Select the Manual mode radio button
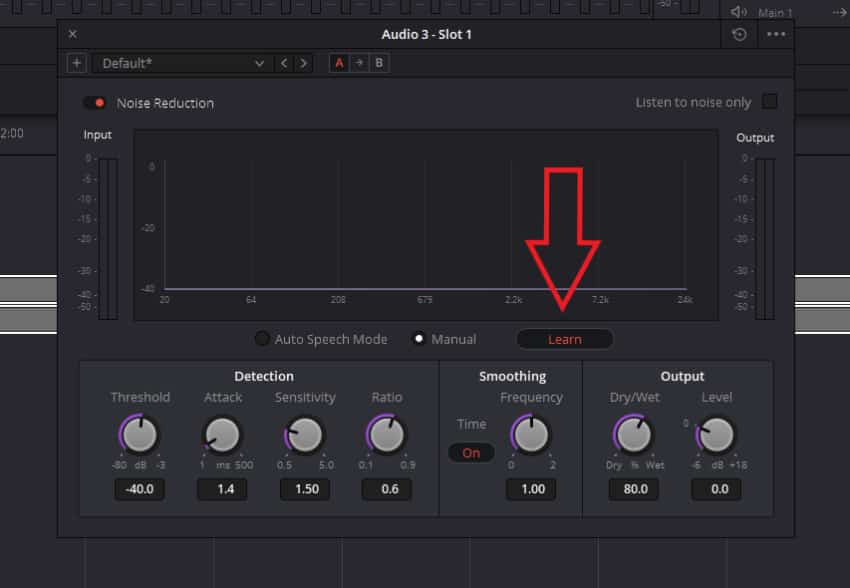The width and height of the screenshot is (850, 588). [x=420, y=339]
